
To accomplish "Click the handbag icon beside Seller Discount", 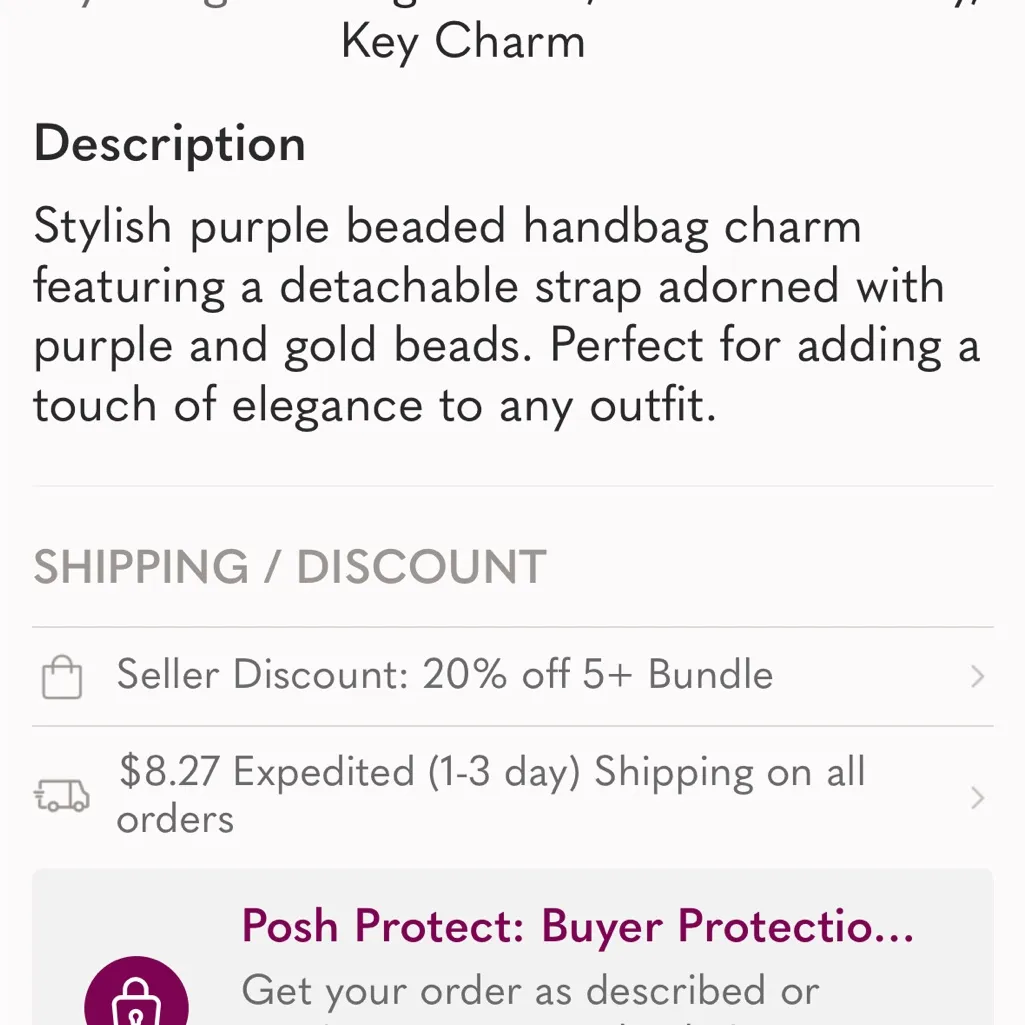I will [62, 675].
